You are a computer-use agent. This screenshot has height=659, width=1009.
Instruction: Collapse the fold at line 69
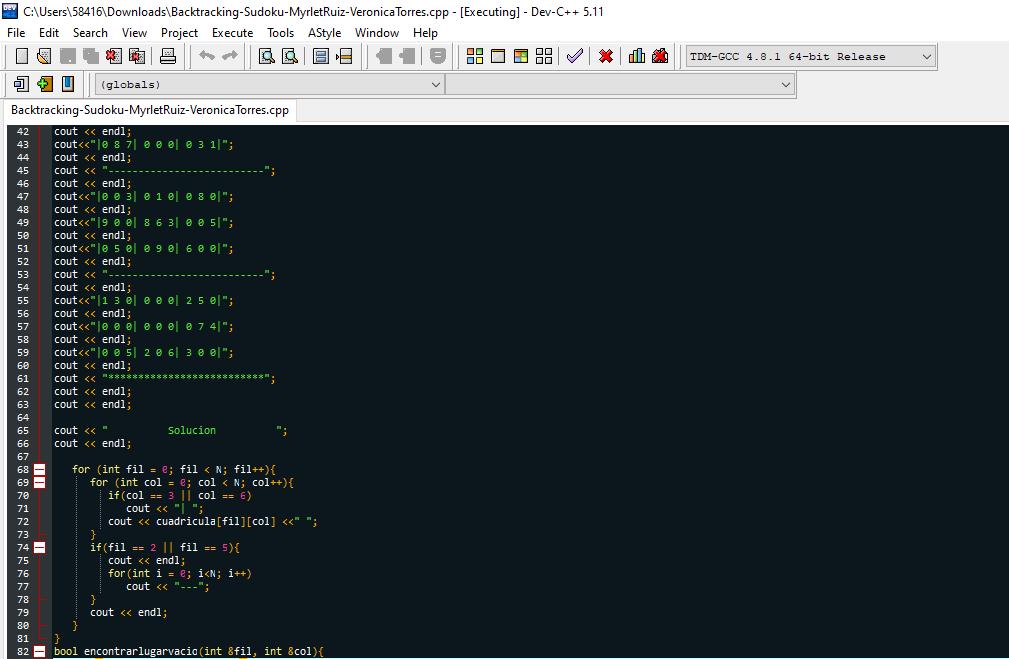coord(39,483)
